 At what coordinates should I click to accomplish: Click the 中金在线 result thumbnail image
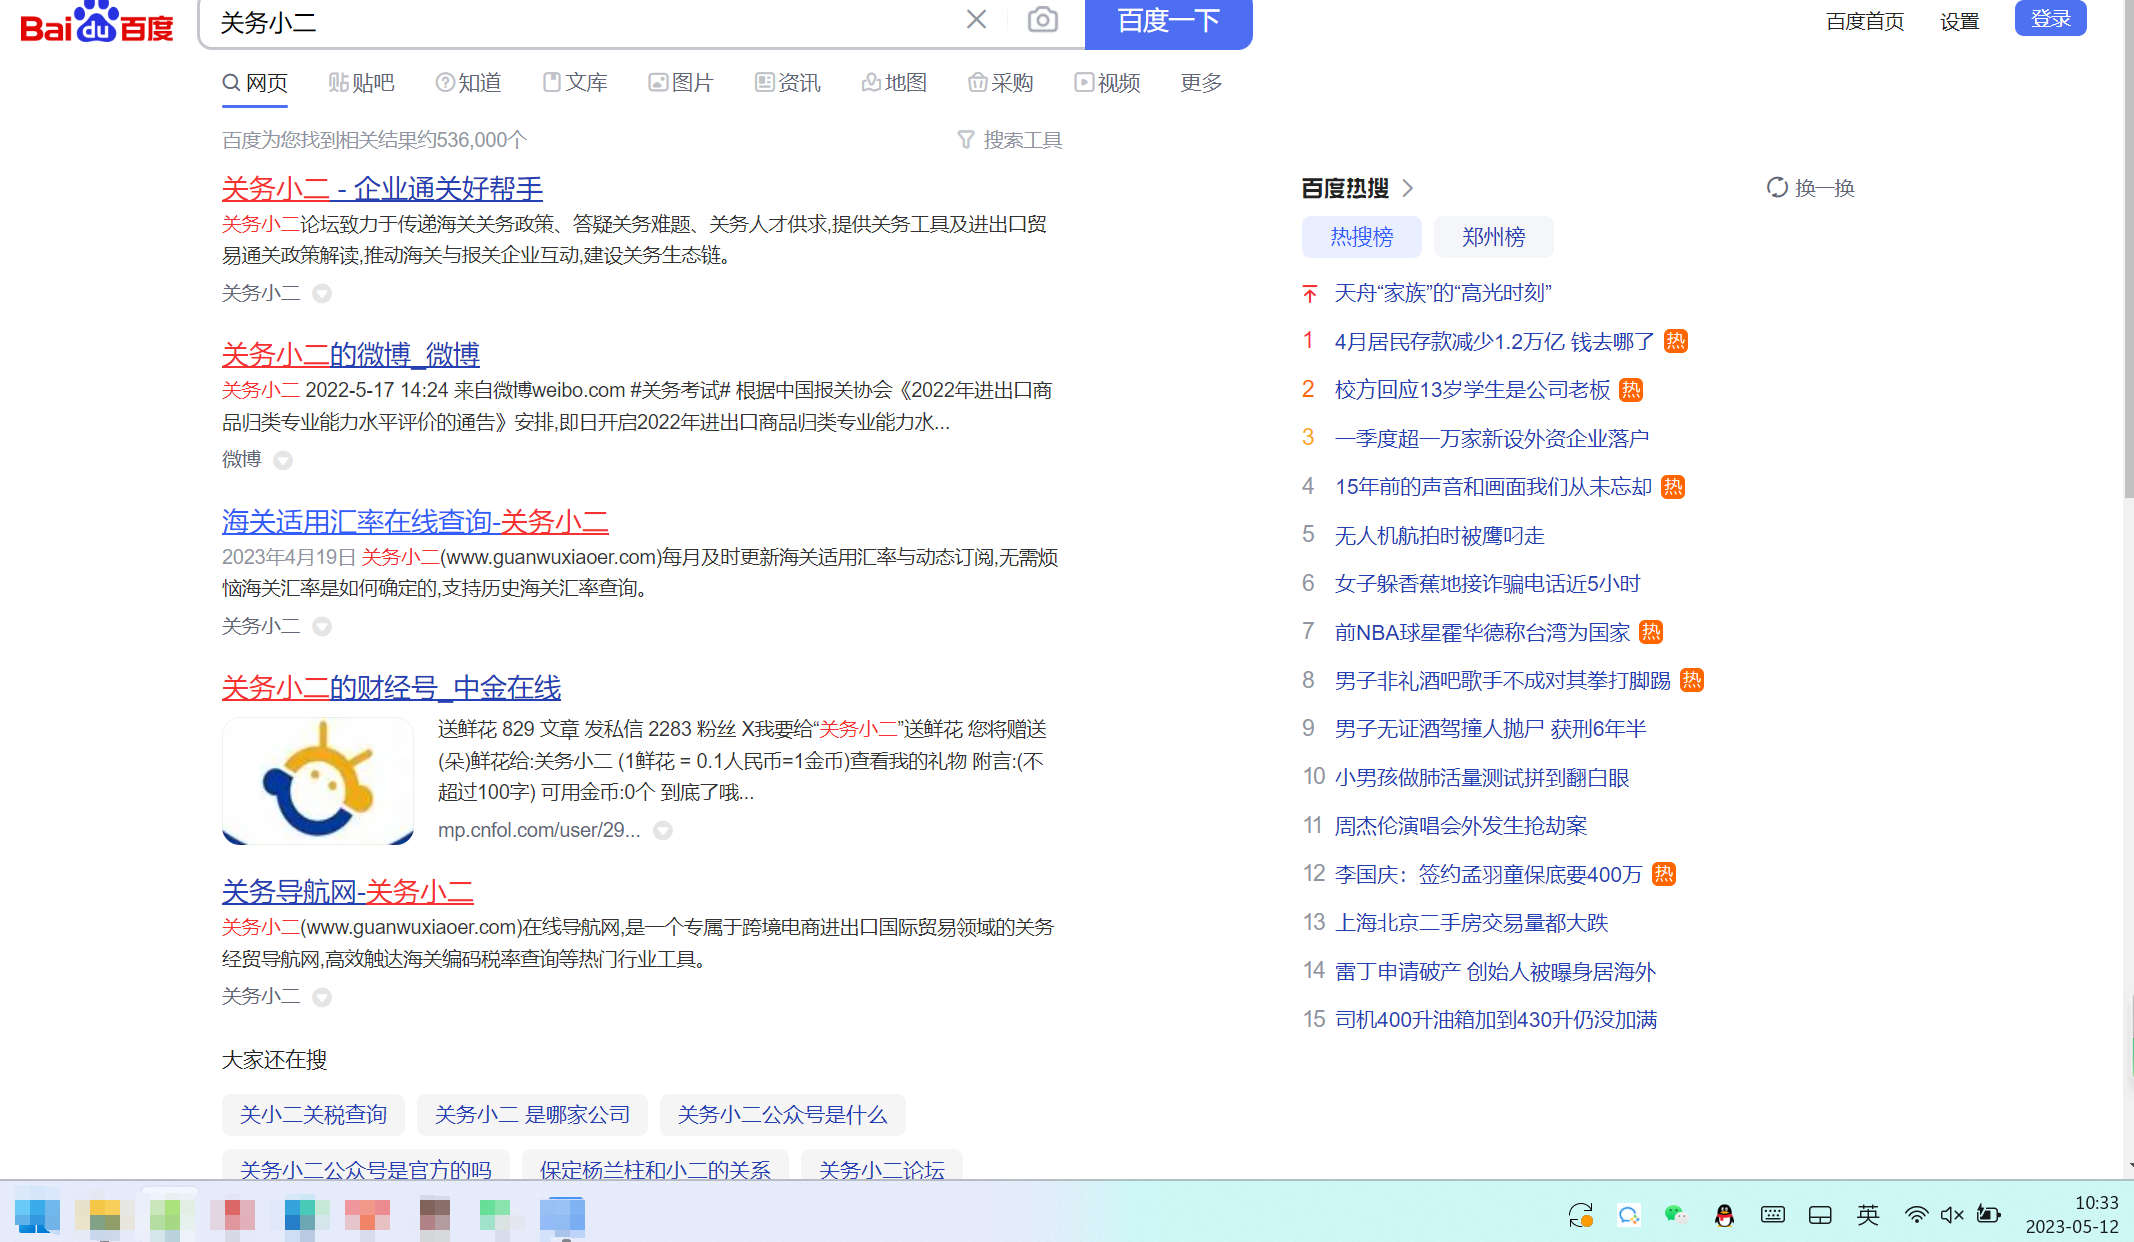coord(318,781)
